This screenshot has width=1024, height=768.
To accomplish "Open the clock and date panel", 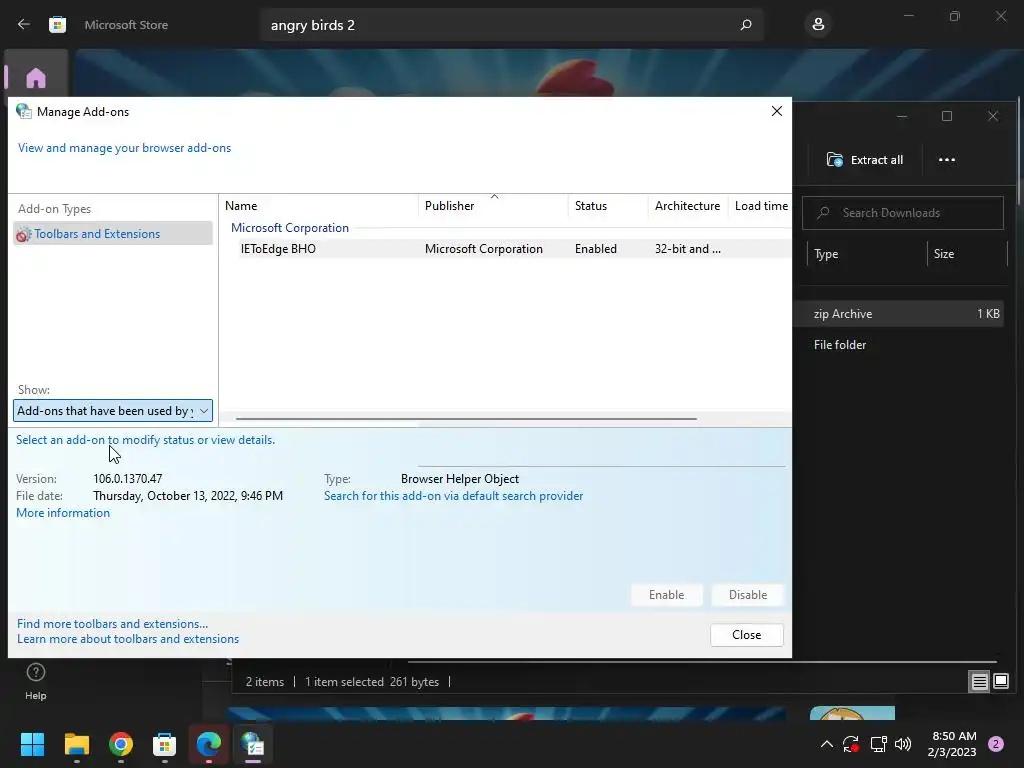I will (952, 744).
